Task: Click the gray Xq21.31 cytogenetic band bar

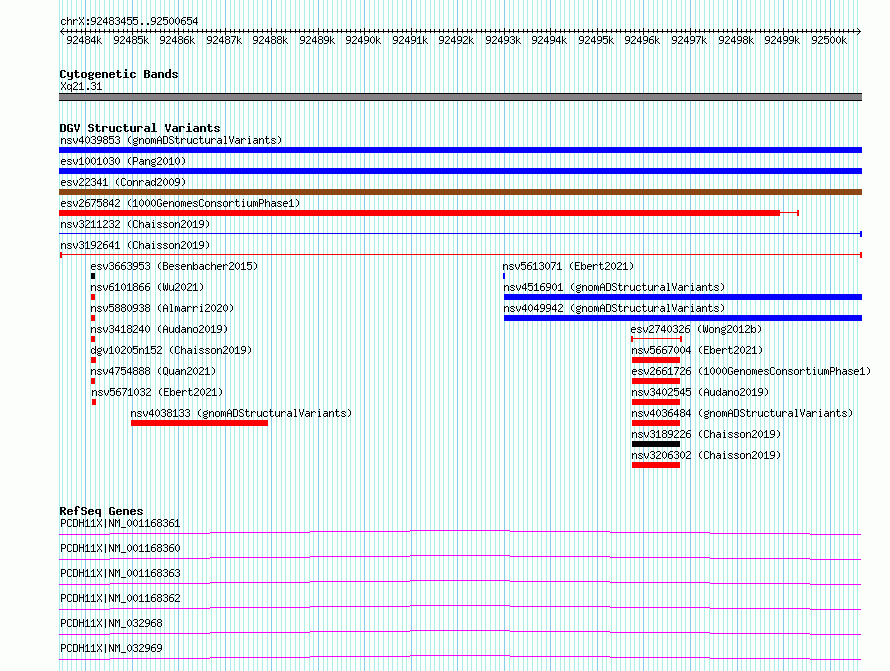Action: tap(460, 98)
